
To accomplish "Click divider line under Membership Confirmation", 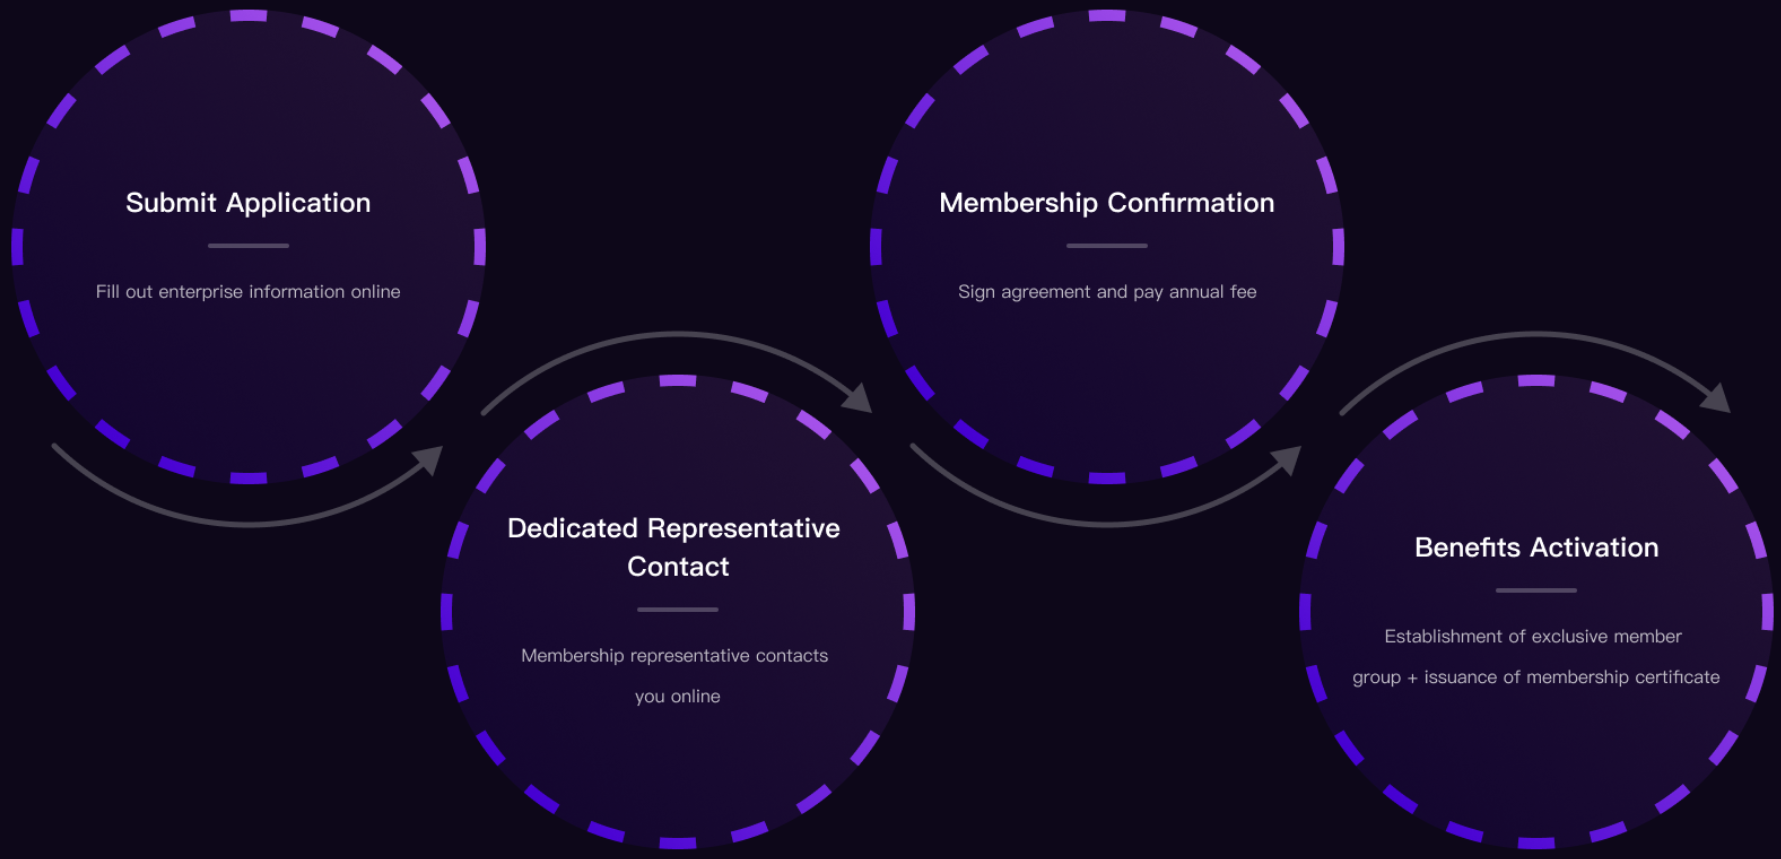I will pyautogui.click(x=1106, y=246).
